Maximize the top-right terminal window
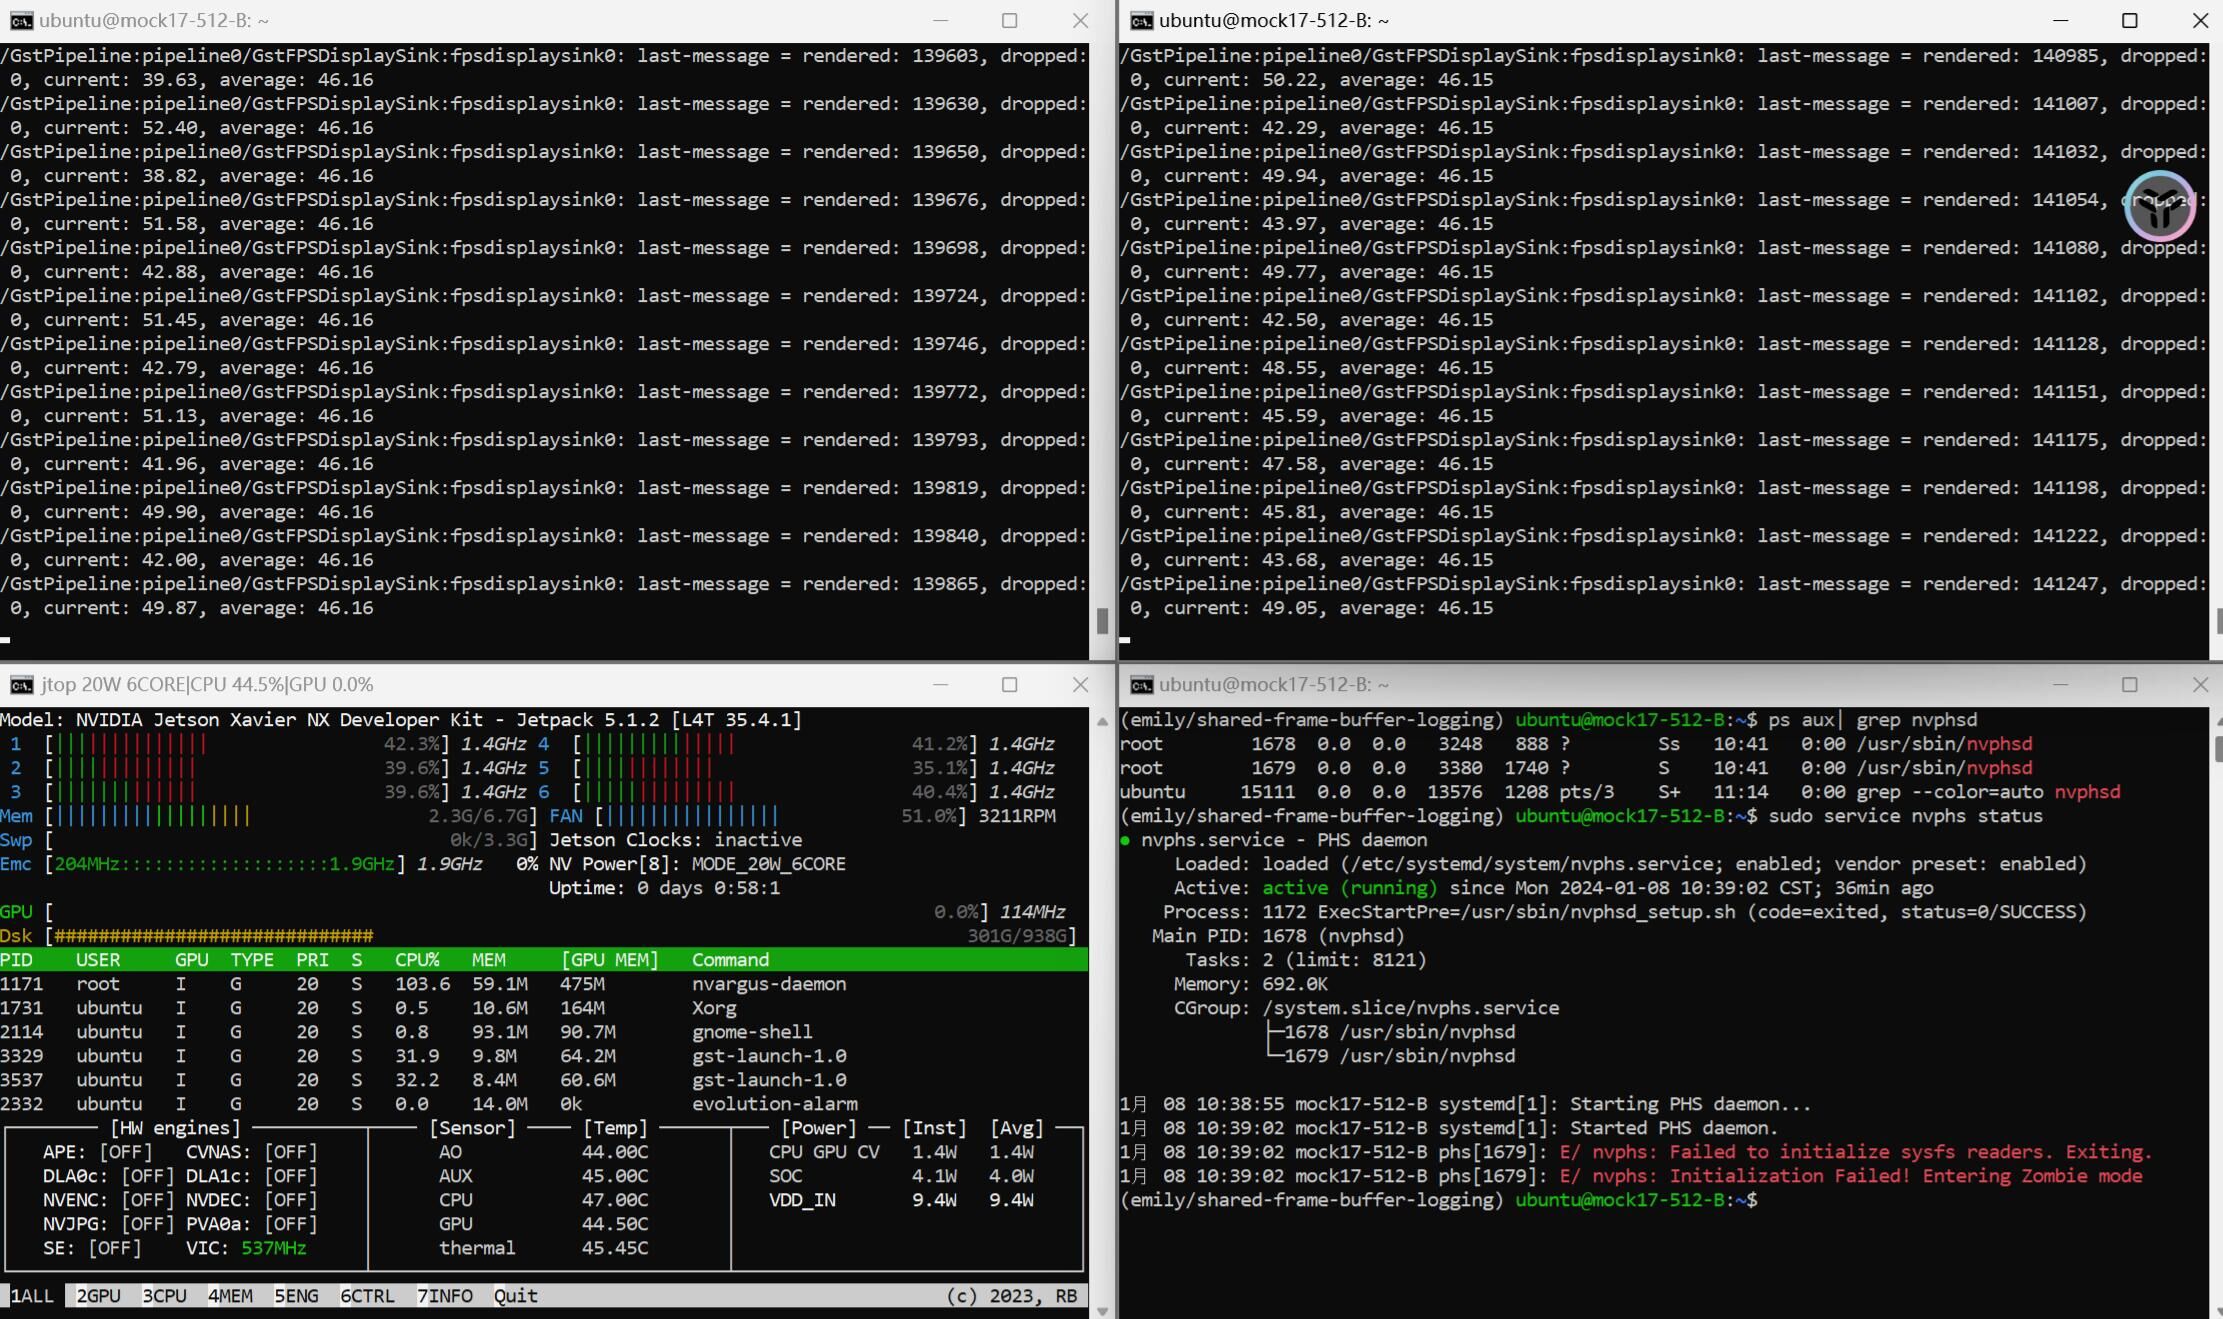The image size is (2223, 1319). click(2130, 21)
